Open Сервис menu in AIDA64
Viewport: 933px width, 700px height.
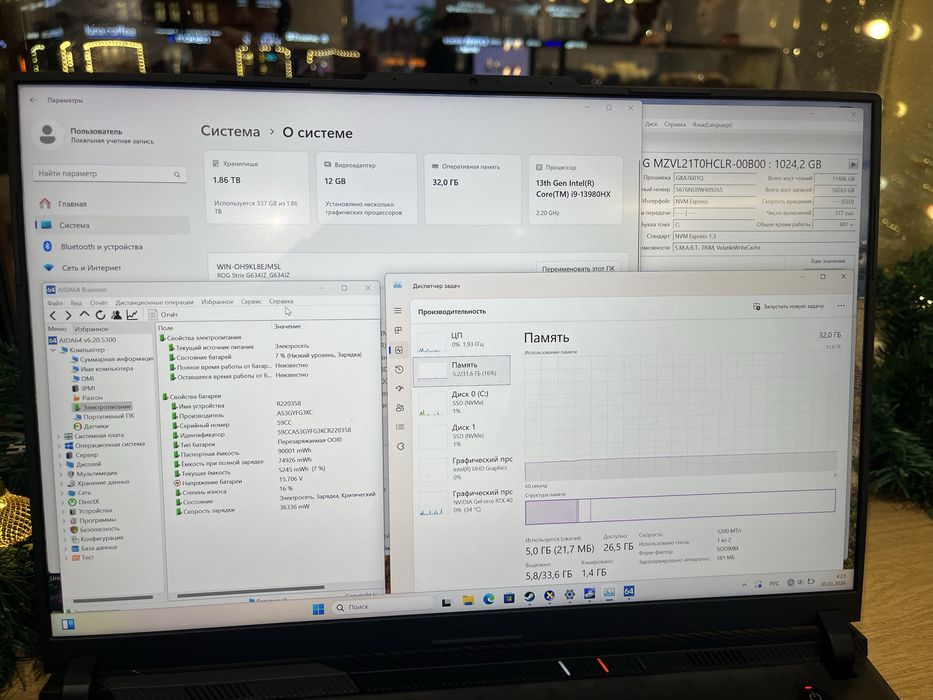251,301
